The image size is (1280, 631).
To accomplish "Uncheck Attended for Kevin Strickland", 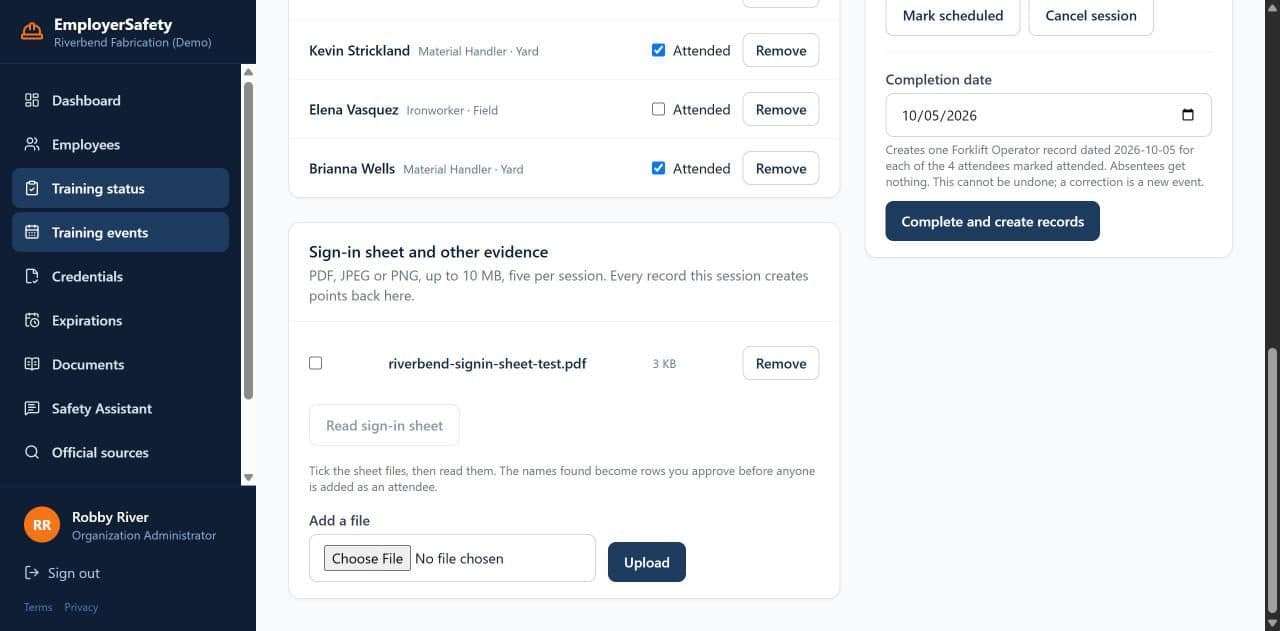I will point(658,50).
